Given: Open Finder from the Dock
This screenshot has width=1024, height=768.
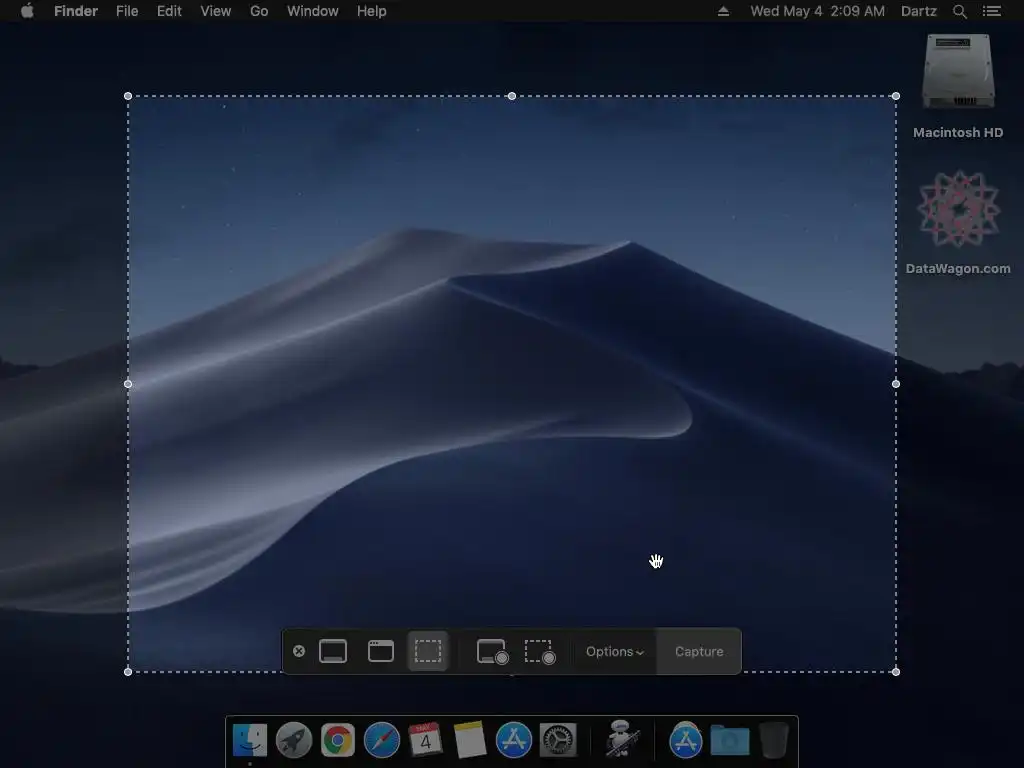Looking at the screenshot, I should pos(250,741).
